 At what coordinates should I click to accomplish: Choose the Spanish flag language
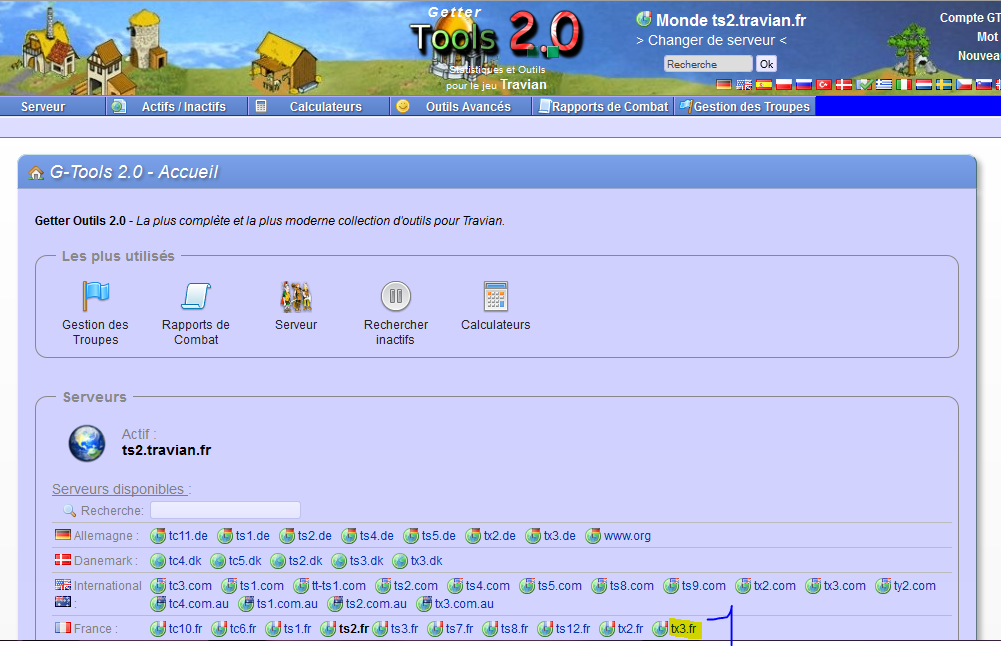point(764,84)
